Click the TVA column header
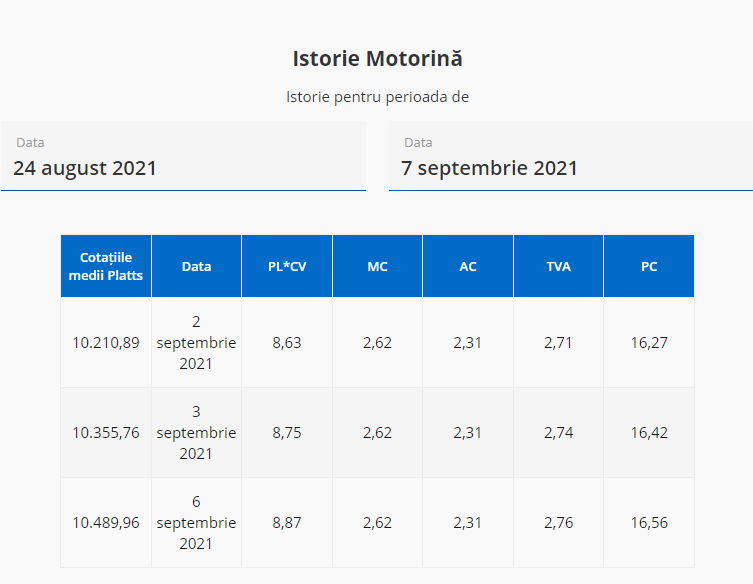This screenshot has width=753, height=584. [558, 266]
